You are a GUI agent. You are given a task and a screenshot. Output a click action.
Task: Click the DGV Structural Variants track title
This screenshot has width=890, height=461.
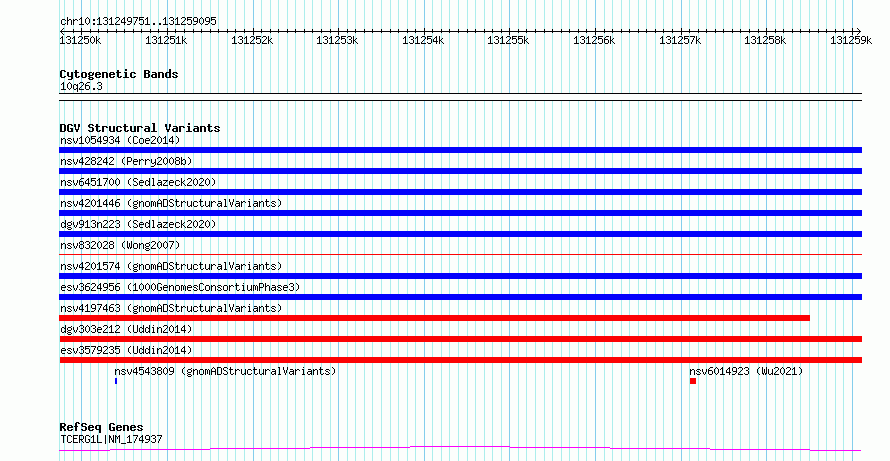point(140,128)
